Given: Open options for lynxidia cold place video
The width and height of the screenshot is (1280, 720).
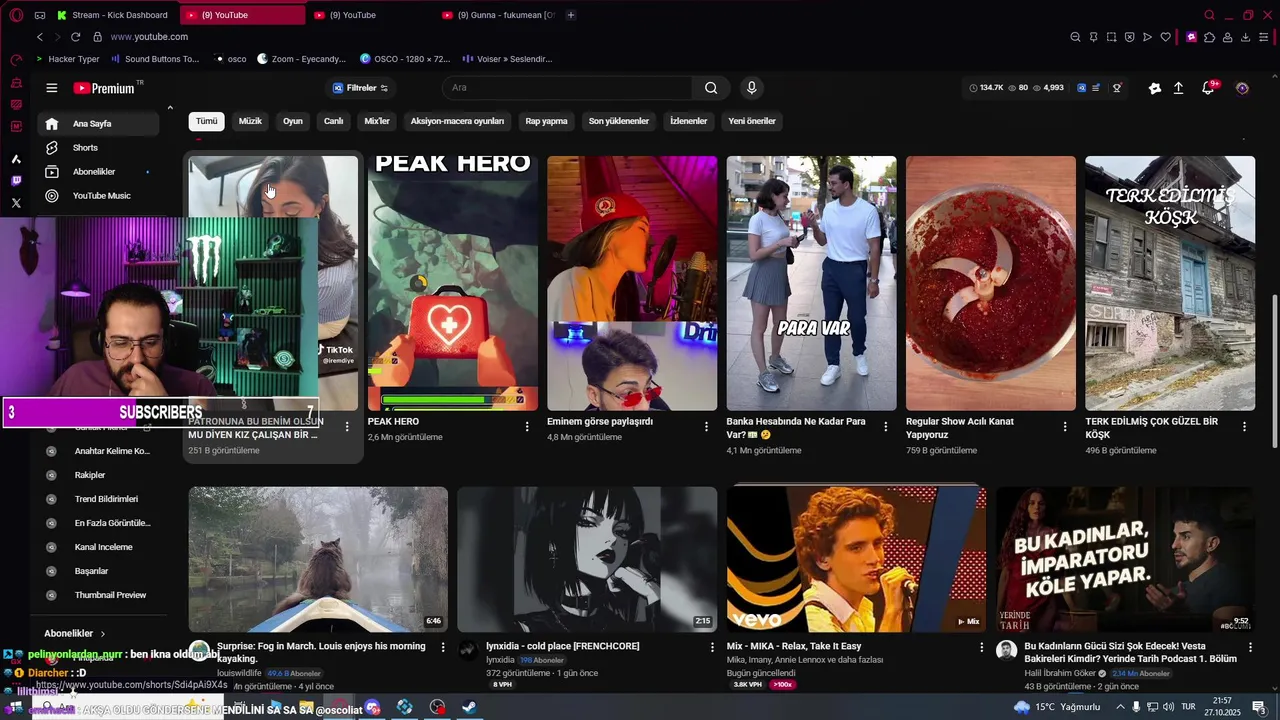Looking at the screenshot, I should [712, 647].
